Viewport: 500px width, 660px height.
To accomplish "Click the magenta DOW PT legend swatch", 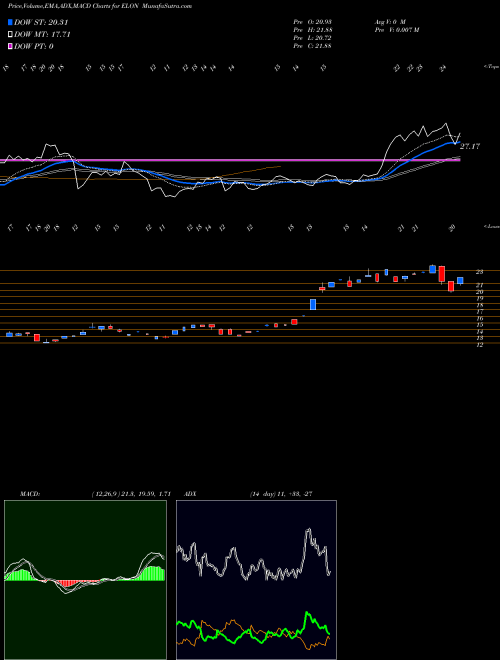I will pos(11,46).
